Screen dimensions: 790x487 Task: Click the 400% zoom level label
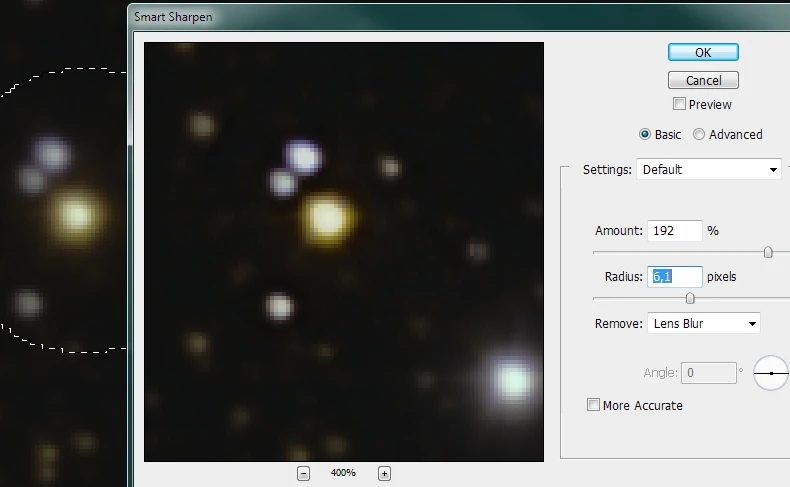[x=343, y=473]
